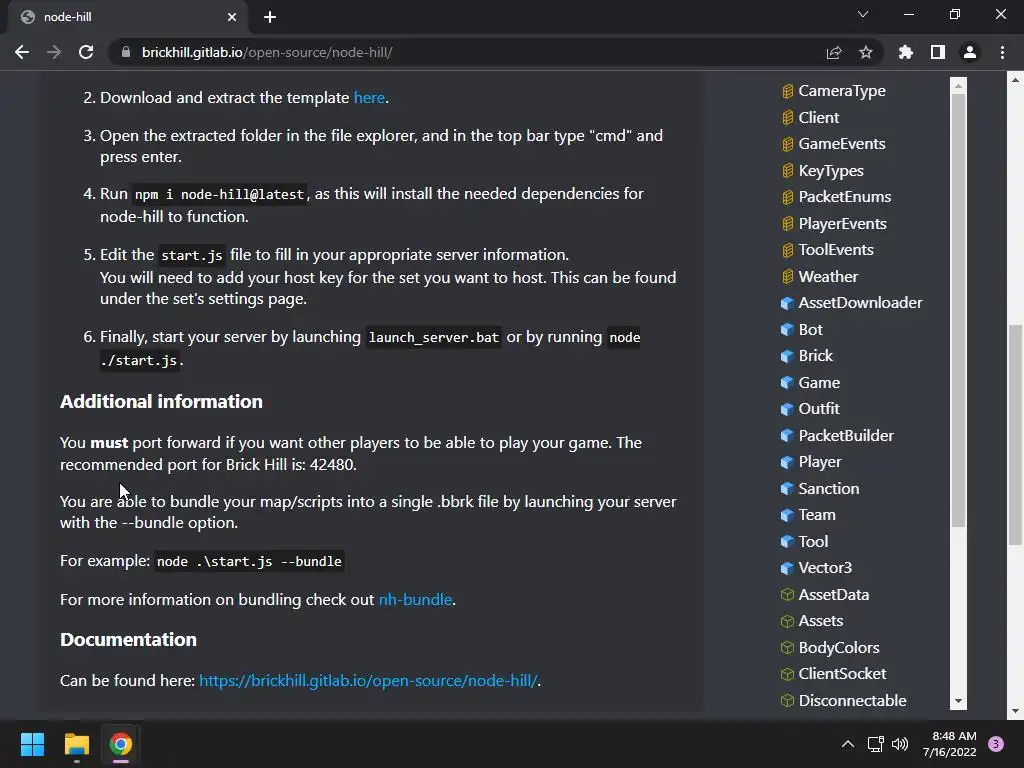Open the Chrome profile menu
The width and height of the screenshot is (1024, 768).
[970, 52]
